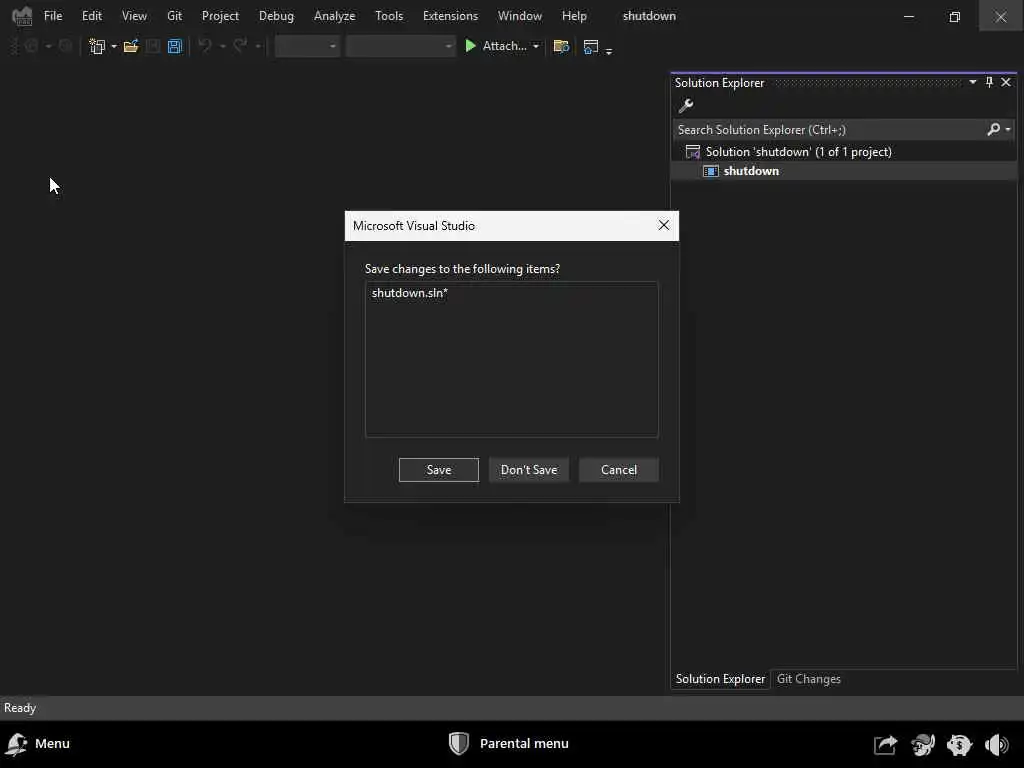Open the Solution Configurations combo box
1024x768 pixels.
click(307, 46)
